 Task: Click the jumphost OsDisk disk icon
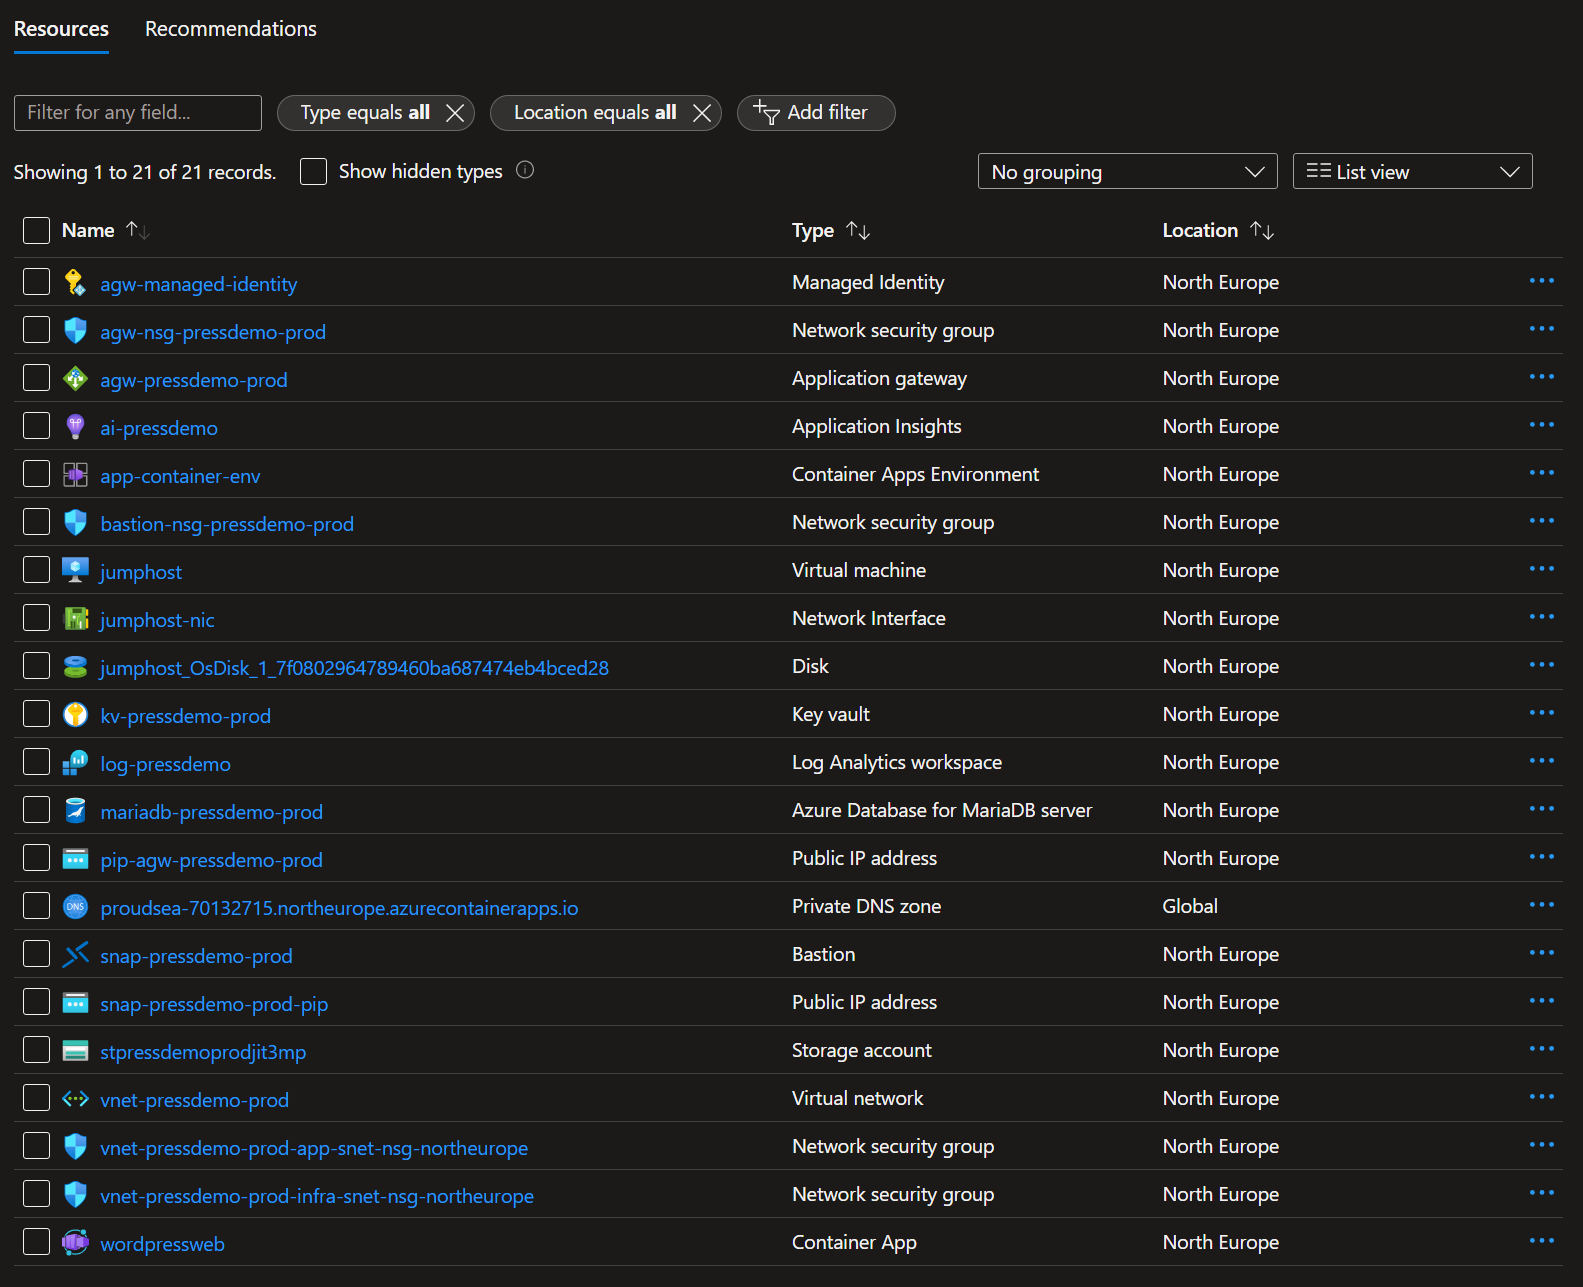click(75, 666)
